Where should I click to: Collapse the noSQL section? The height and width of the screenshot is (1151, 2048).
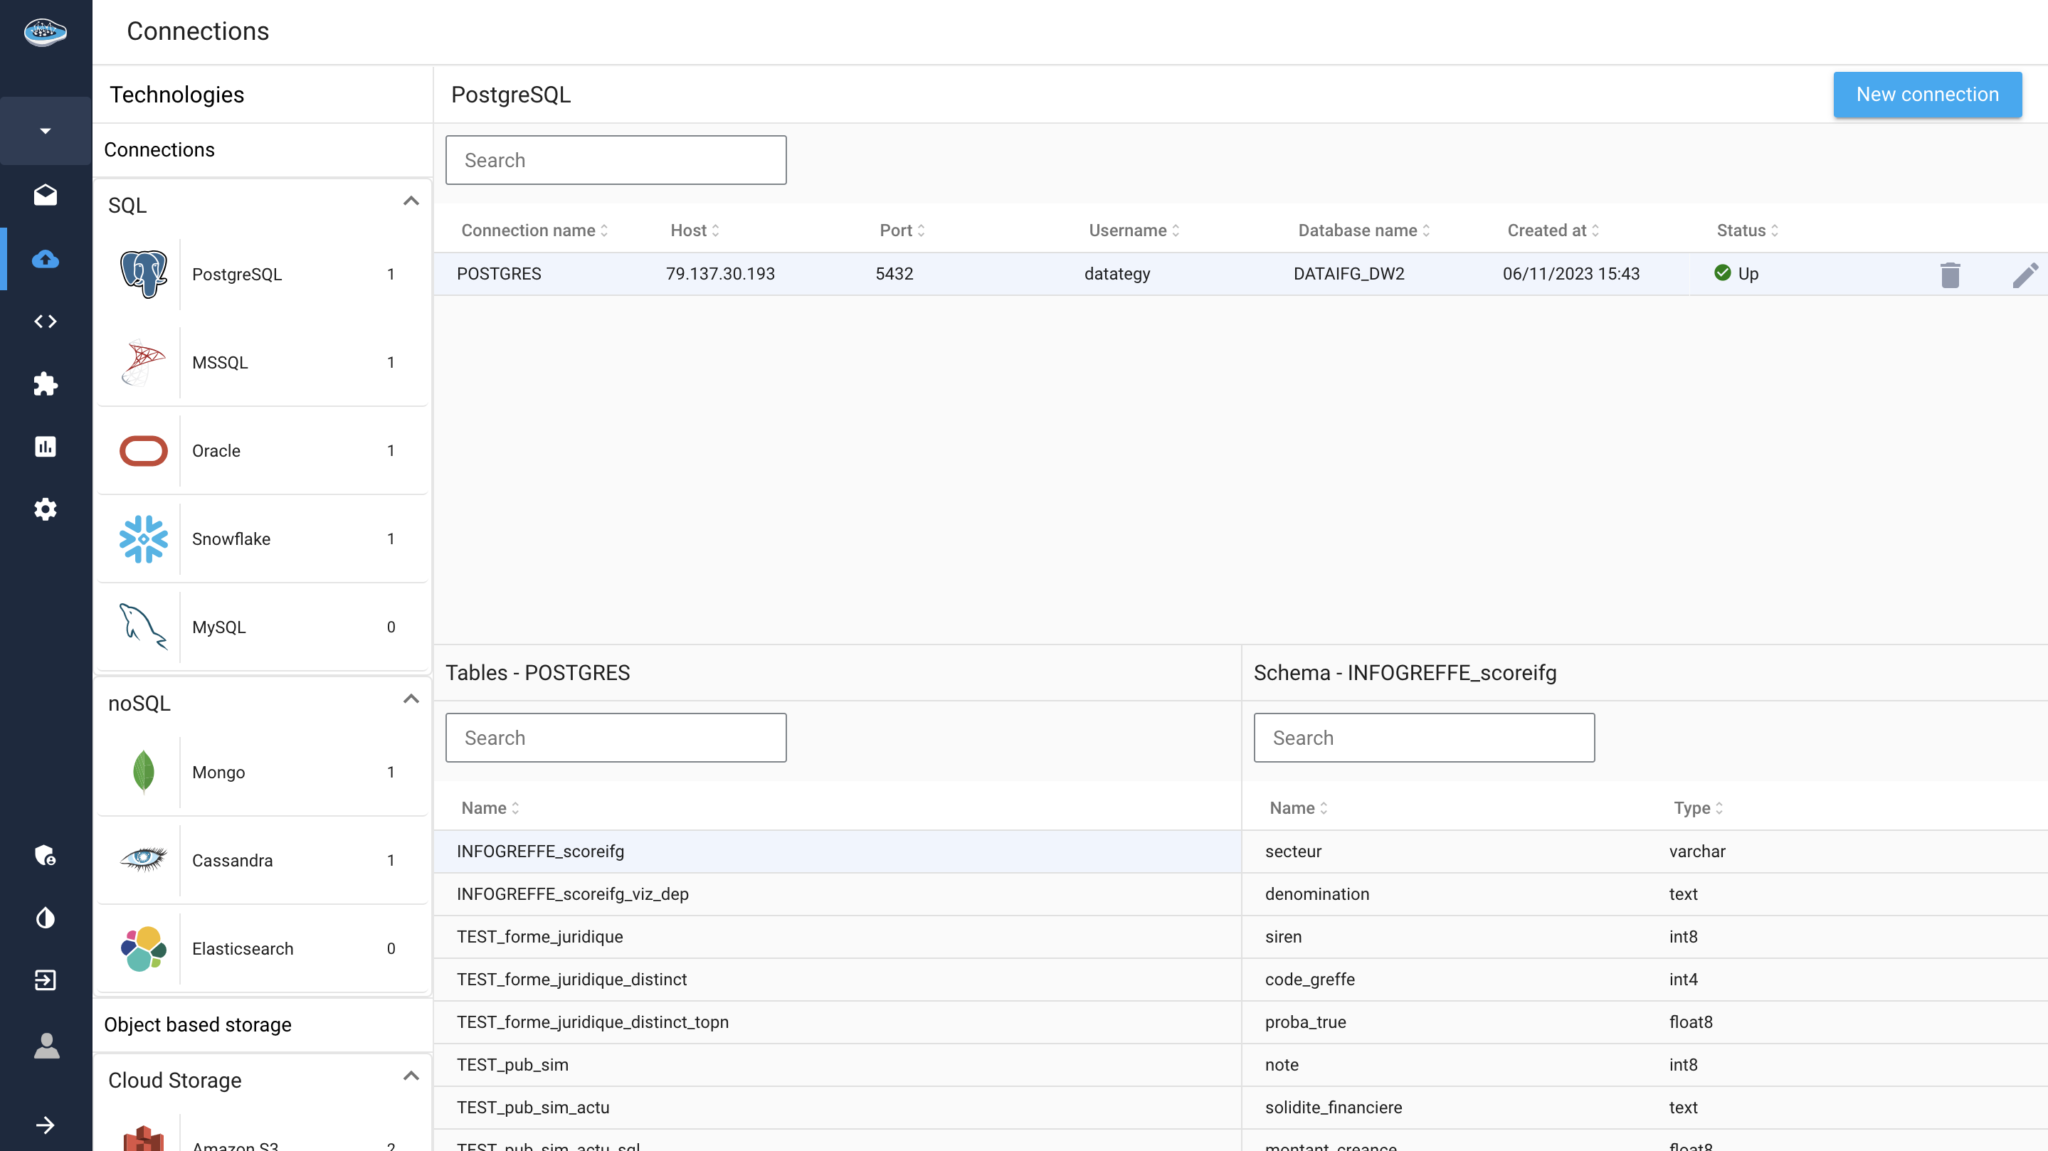(x=411, y=698)
